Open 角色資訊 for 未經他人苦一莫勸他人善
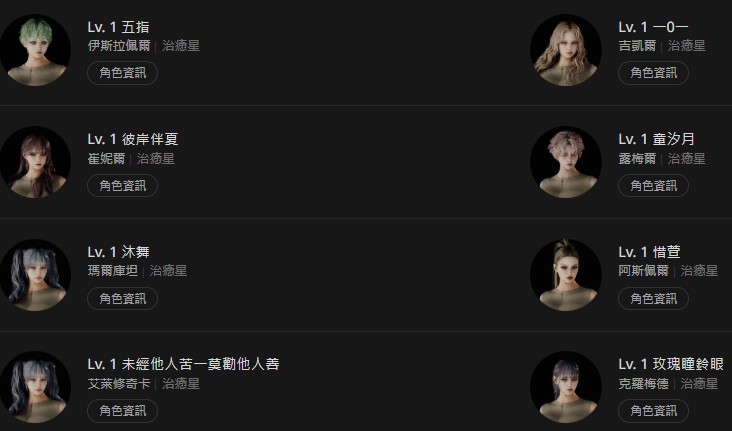Viewport: 732px width, 431px height. click(122, 410)
